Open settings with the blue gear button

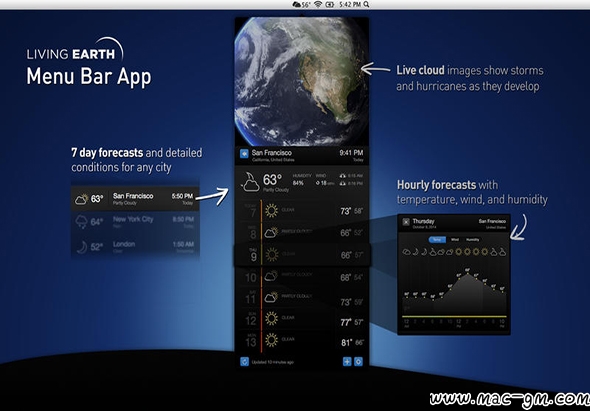pyautogui.click(x=358, y=362)
